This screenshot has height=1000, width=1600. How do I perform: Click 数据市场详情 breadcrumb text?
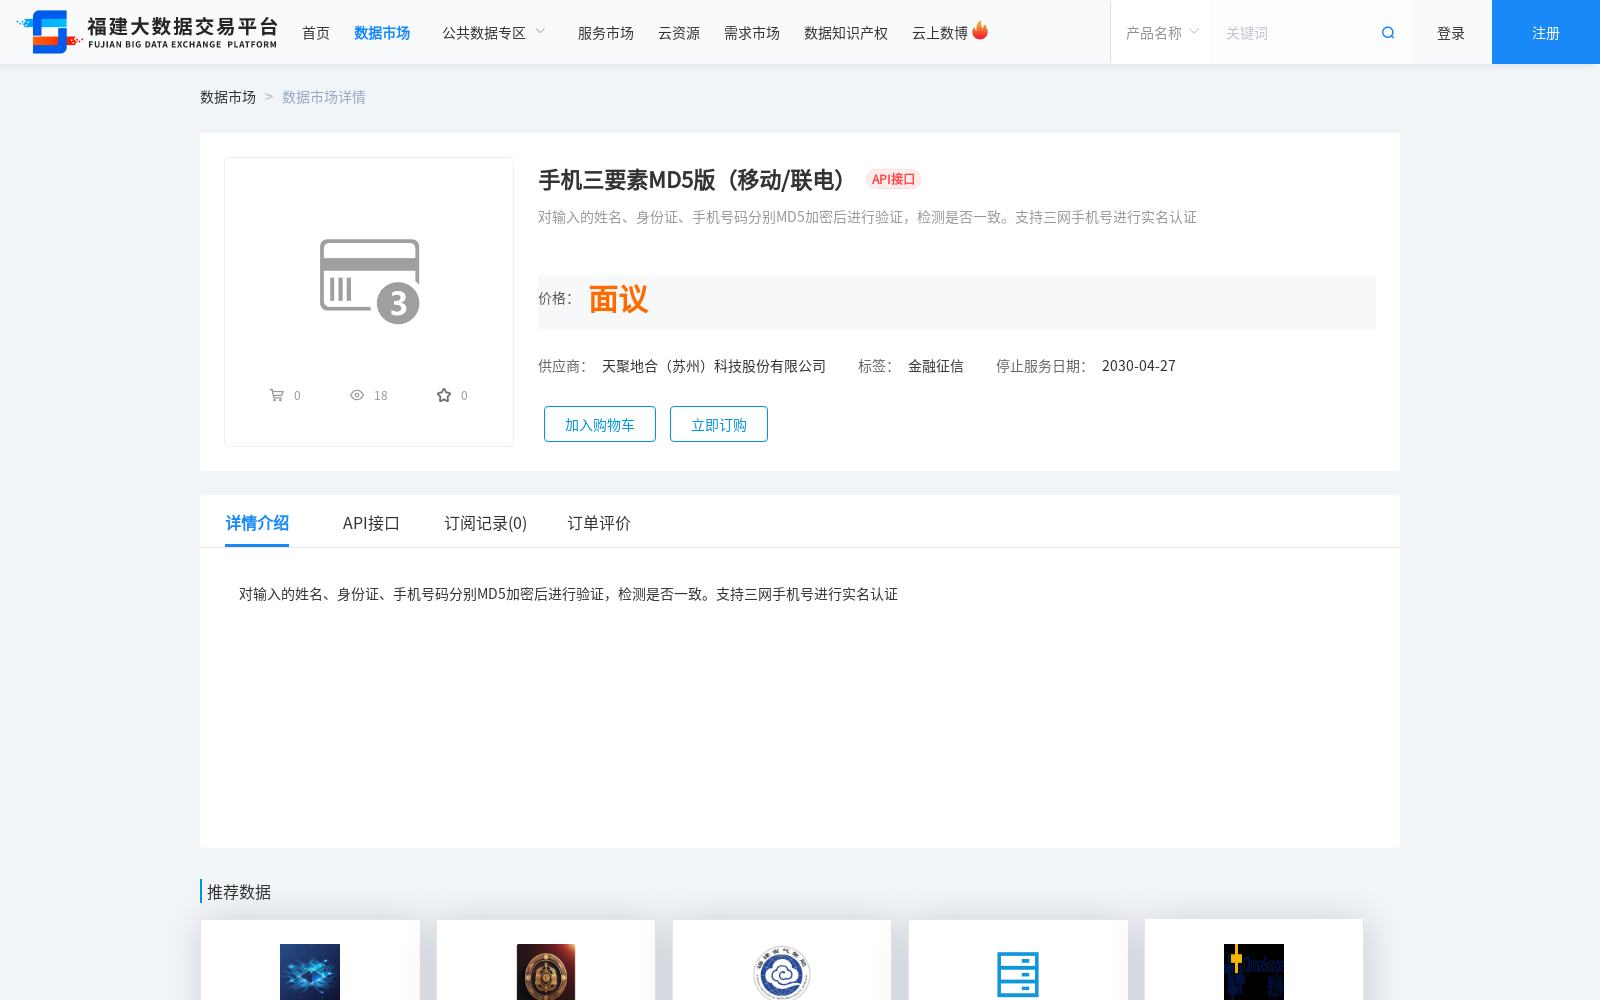324,97
